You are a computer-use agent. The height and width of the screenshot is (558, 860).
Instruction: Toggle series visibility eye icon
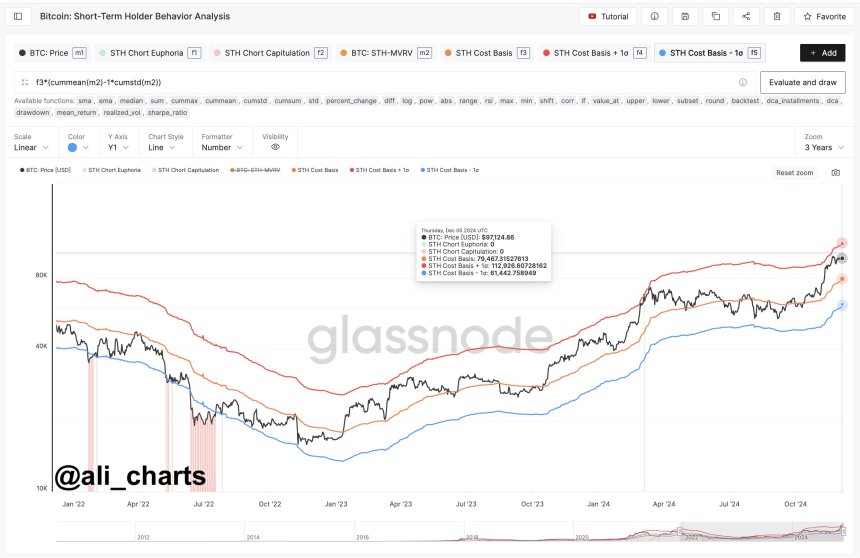[275, 147]
